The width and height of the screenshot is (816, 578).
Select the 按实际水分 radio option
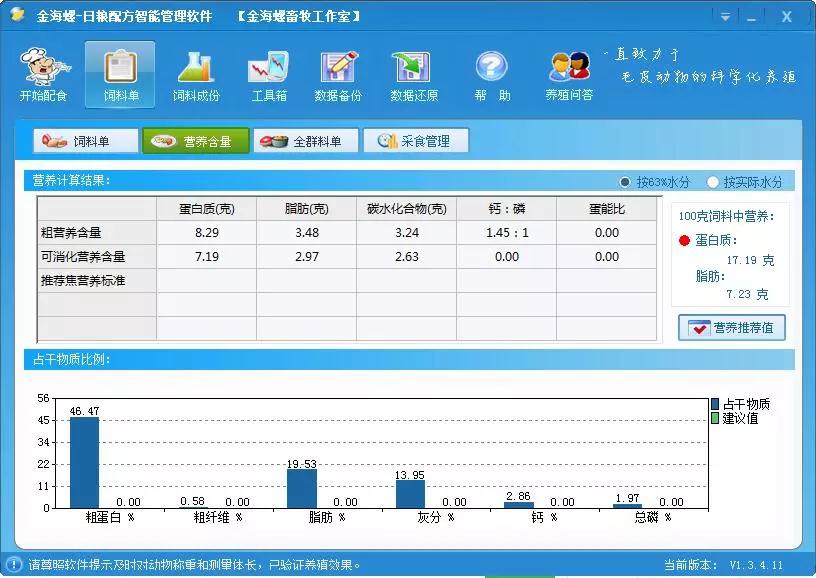coord(713,182)
